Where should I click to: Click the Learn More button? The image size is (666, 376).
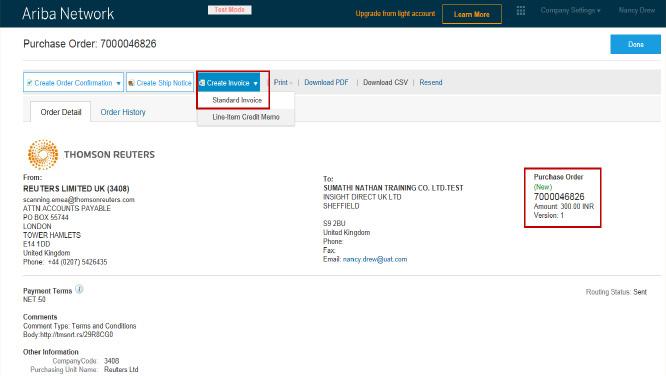[471, 14]
